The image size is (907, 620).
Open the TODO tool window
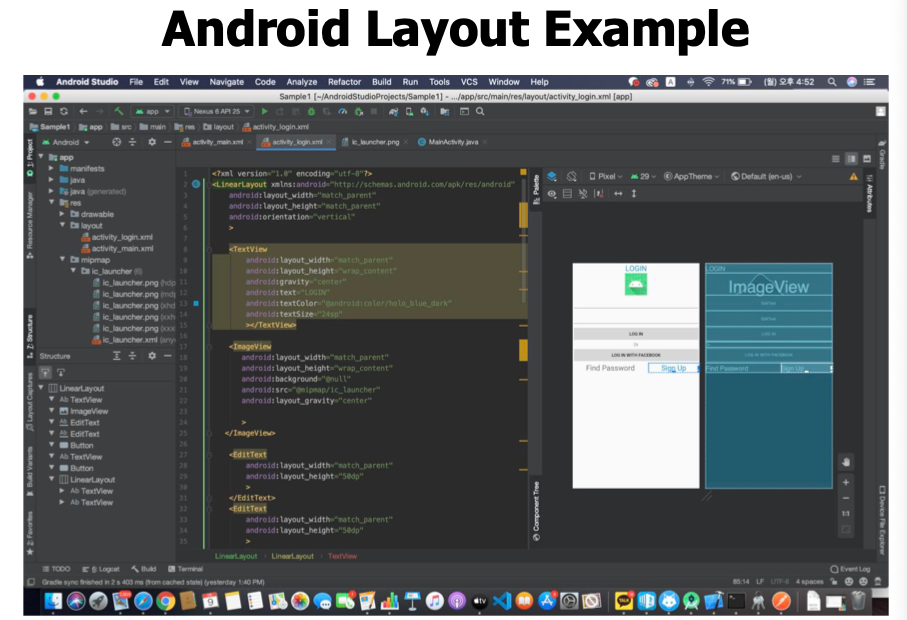point(56,569)
